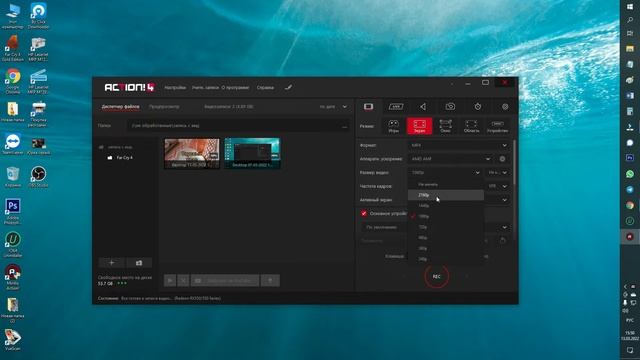640x360 pixels.
Task: Expand the Формат dropdown
Action: click(x=459, y=145)
